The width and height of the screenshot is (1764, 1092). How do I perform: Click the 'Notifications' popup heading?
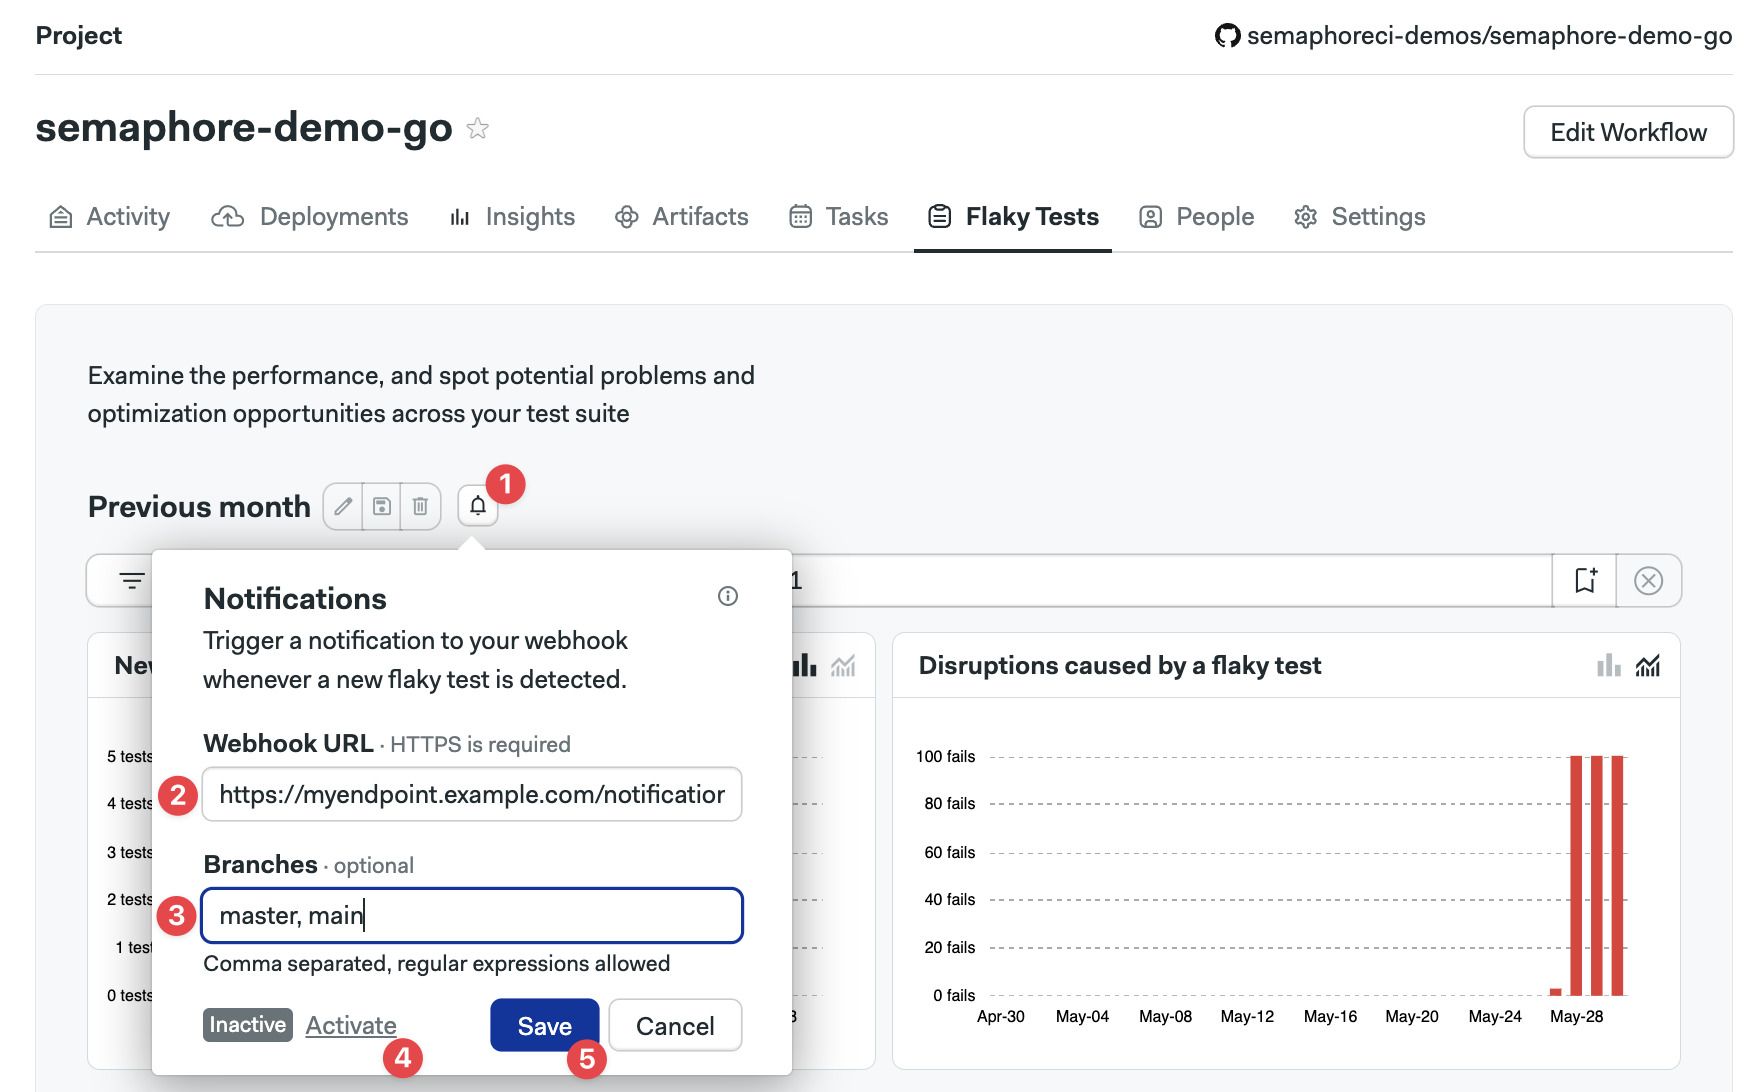[295, 598]
